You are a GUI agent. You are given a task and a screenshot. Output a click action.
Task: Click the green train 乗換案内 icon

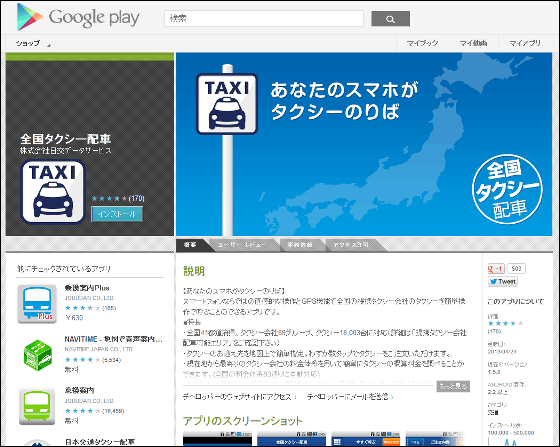(37, 407)
